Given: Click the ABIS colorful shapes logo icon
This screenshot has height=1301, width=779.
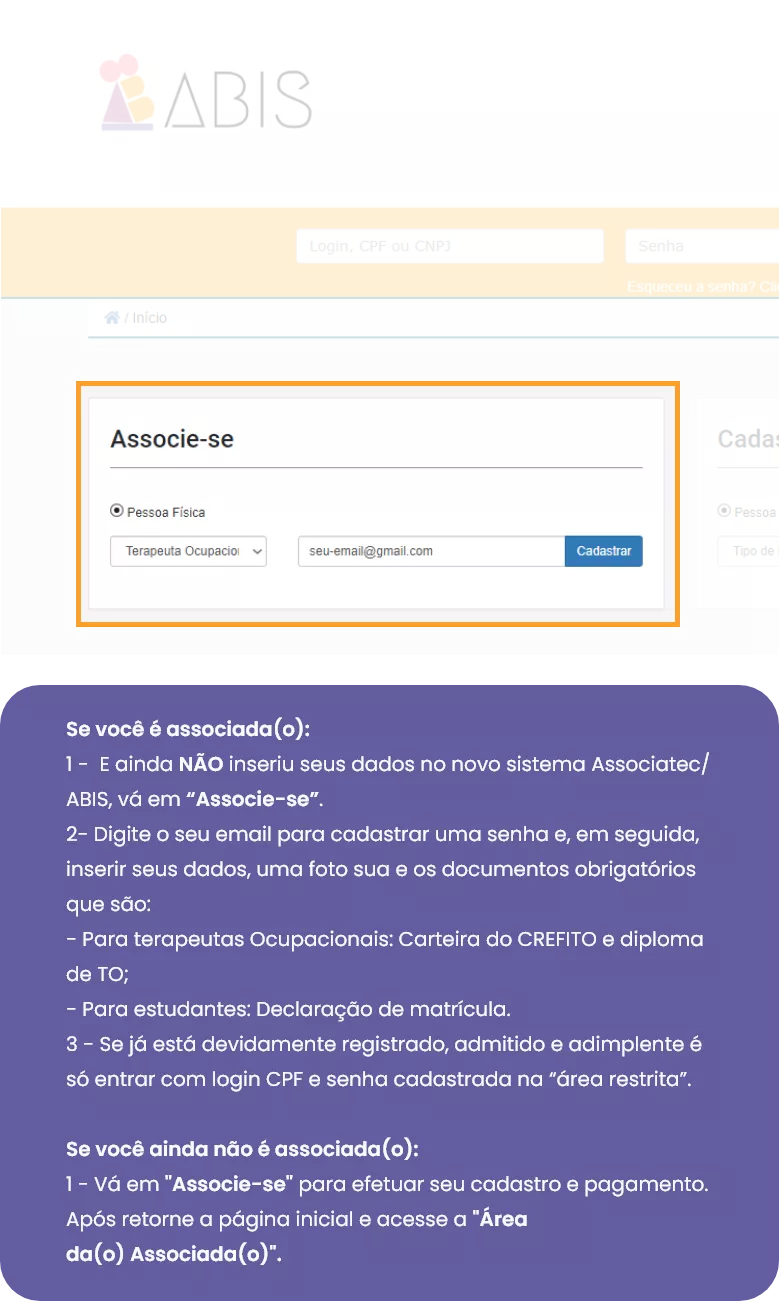Looking at the screenshot, I should pos(128,94).
